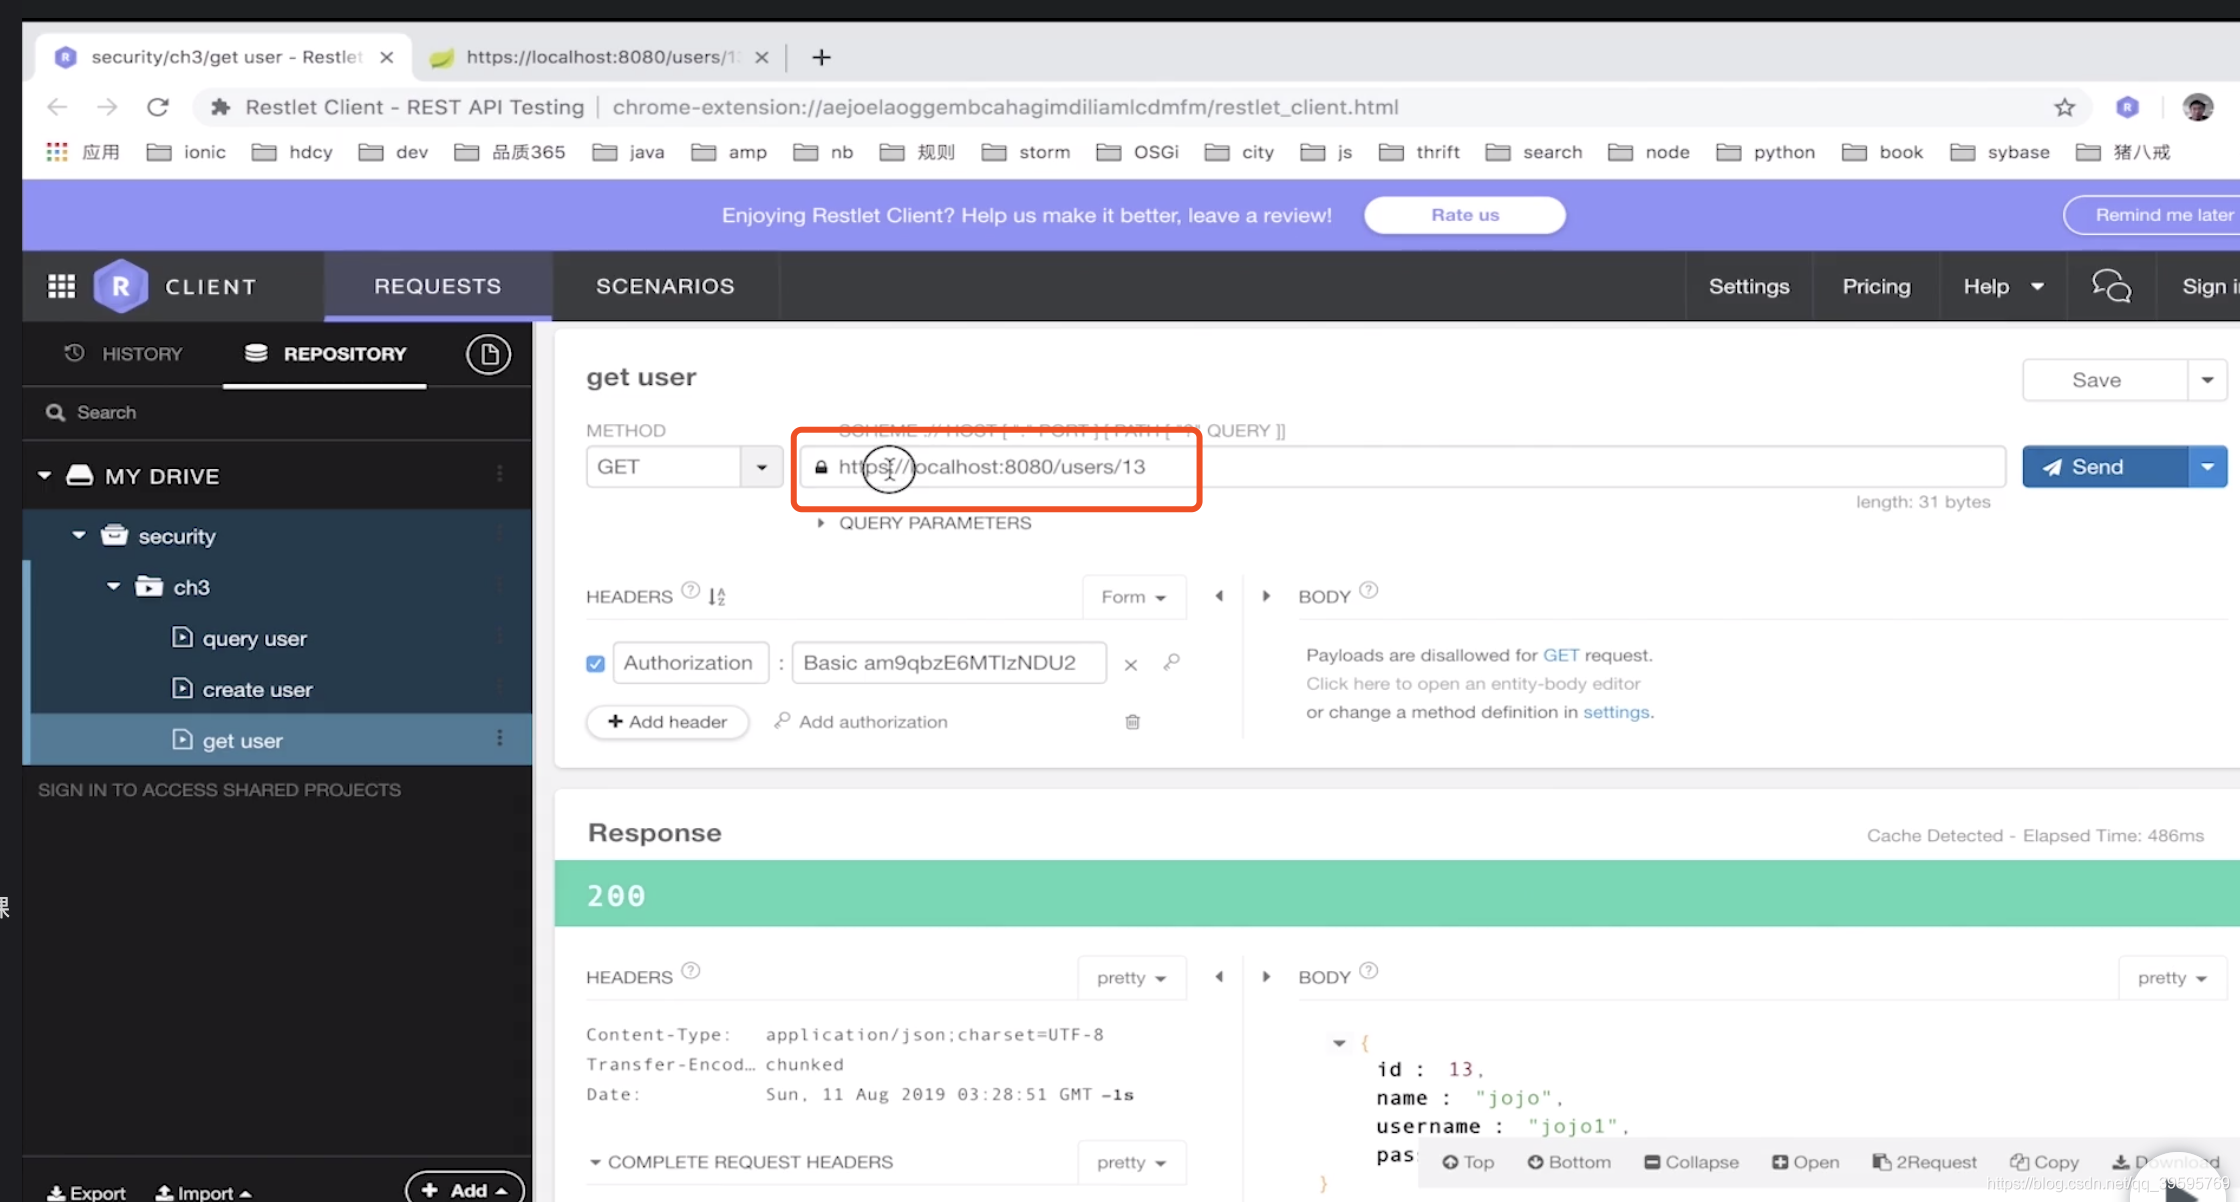Click the Save button
The image size is (2240, 1202).
(x=2105, y=380)
